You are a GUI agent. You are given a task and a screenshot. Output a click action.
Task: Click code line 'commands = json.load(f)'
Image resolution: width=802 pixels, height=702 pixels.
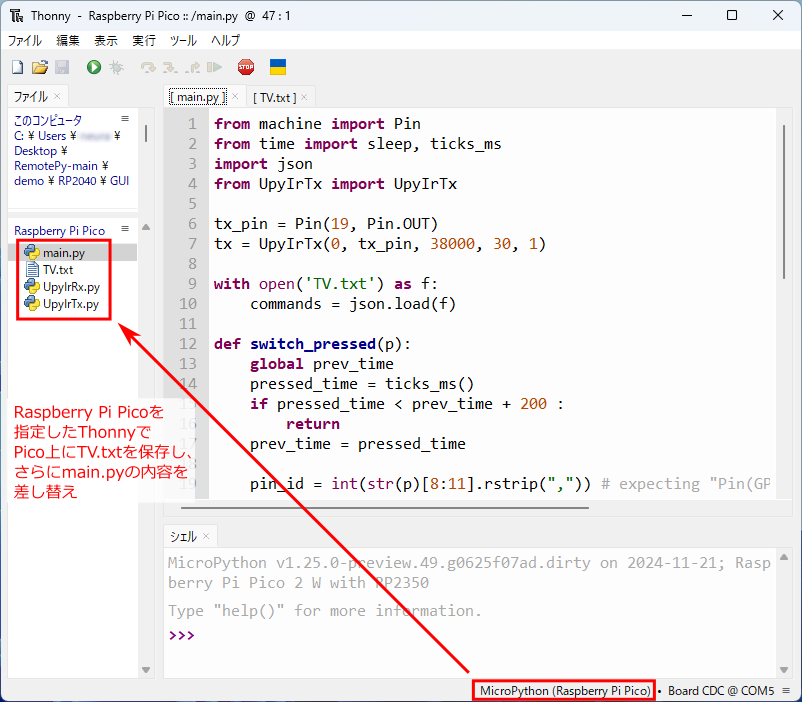(352, 304)
